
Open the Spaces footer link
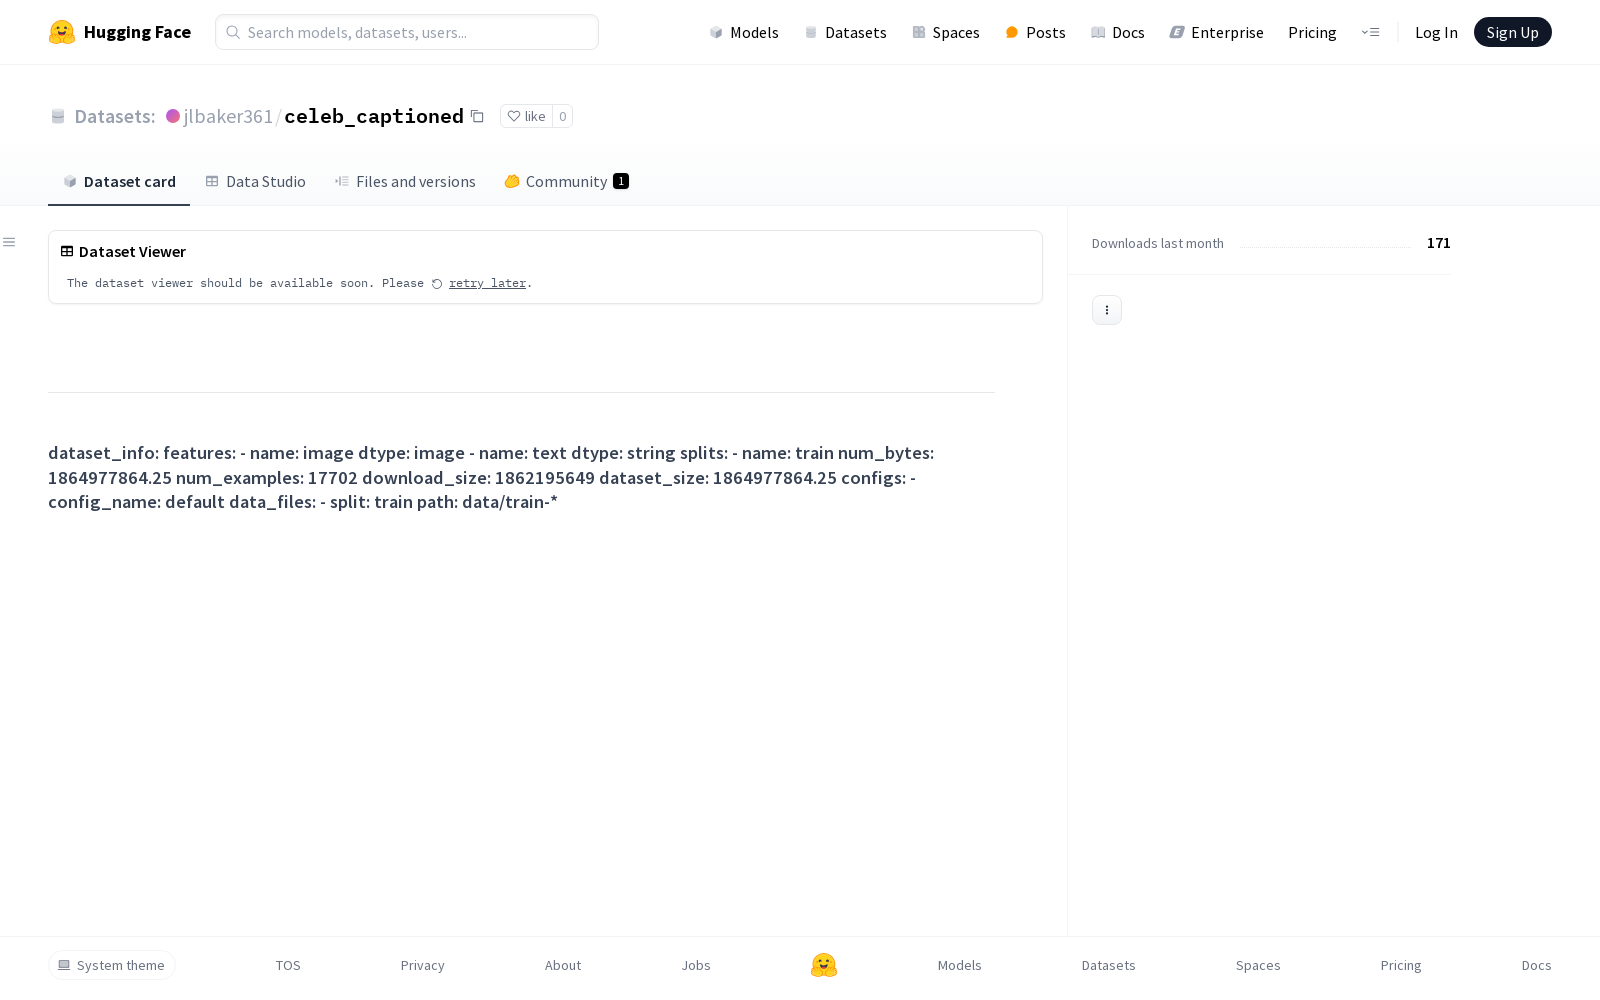coord(1258,965)
